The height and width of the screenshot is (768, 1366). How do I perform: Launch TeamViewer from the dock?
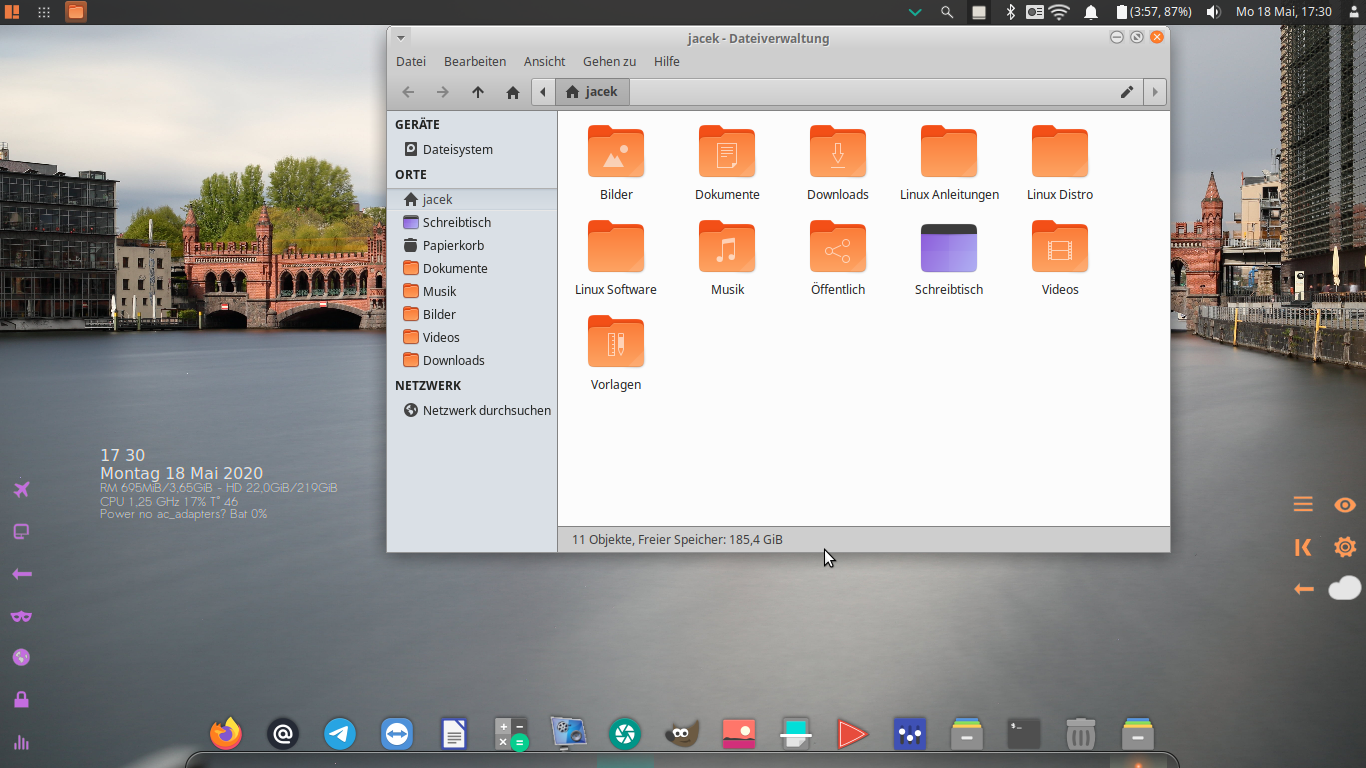pyautogui.click(x=397, y=734)
